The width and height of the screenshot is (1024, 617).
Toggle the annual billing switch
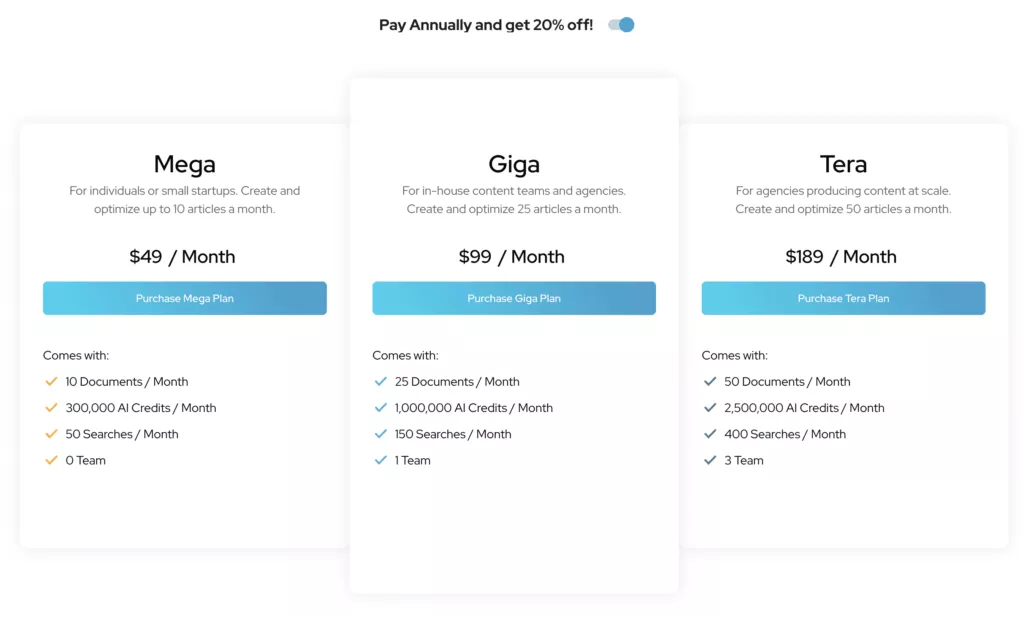point(621,25)
